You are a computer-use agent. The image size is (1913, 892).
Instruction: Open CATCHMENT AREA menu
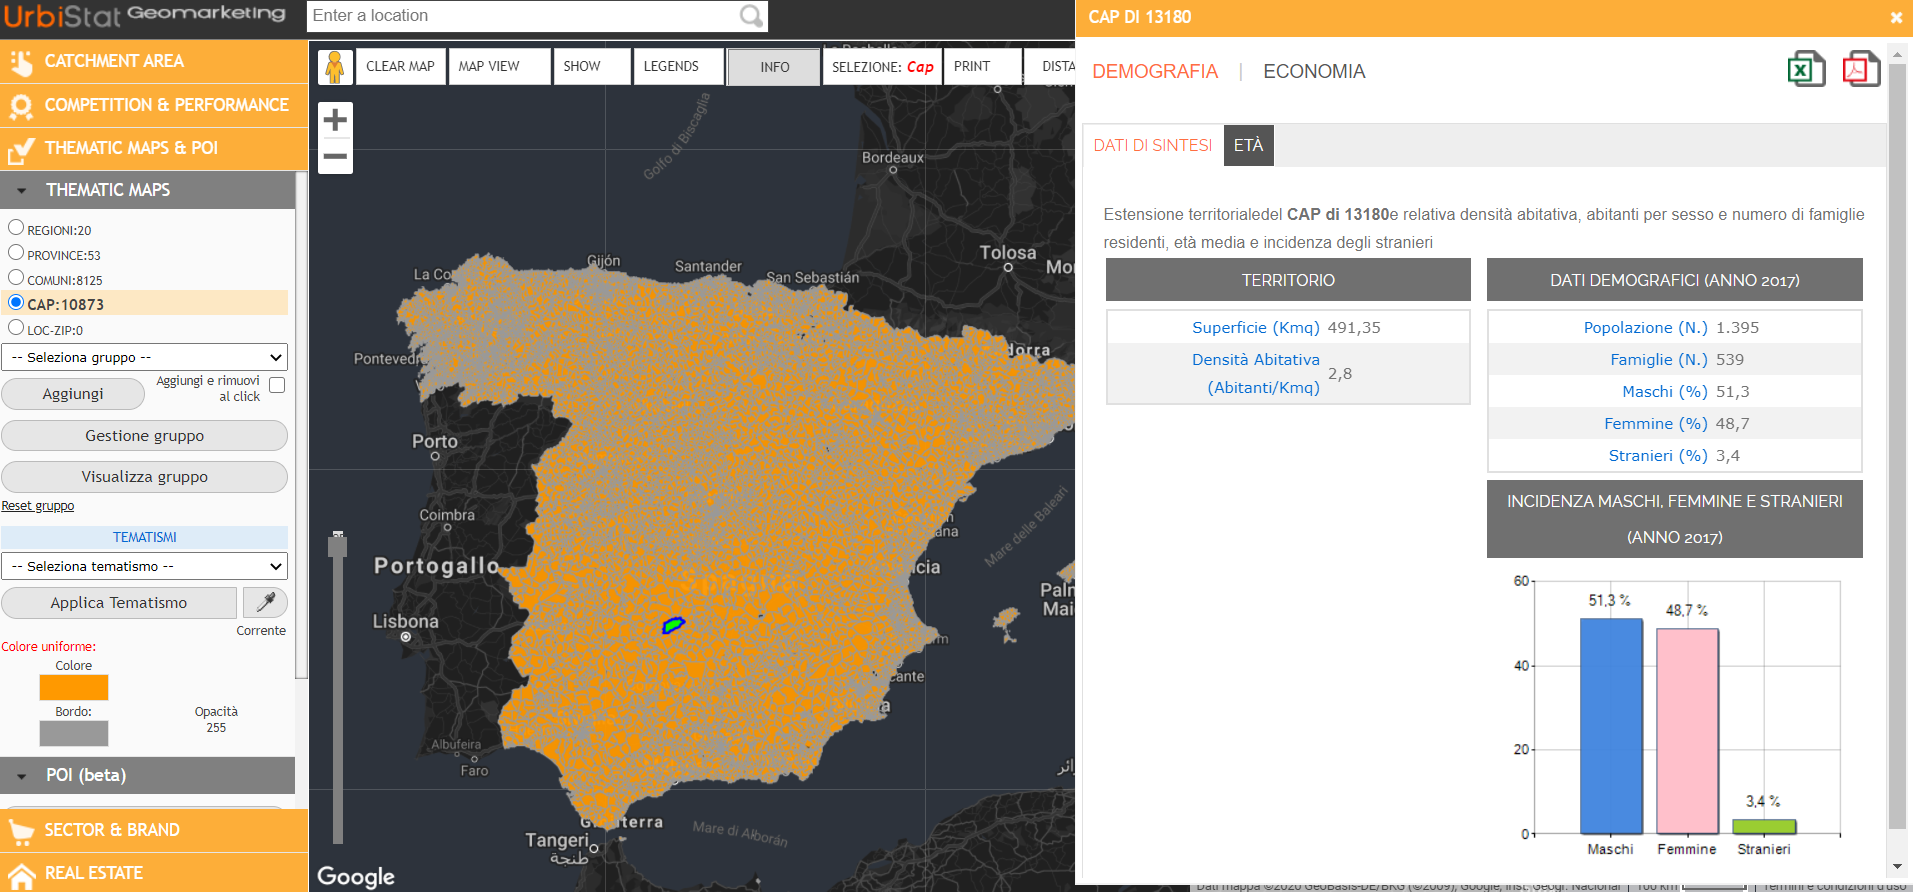(x=154, y=61)
